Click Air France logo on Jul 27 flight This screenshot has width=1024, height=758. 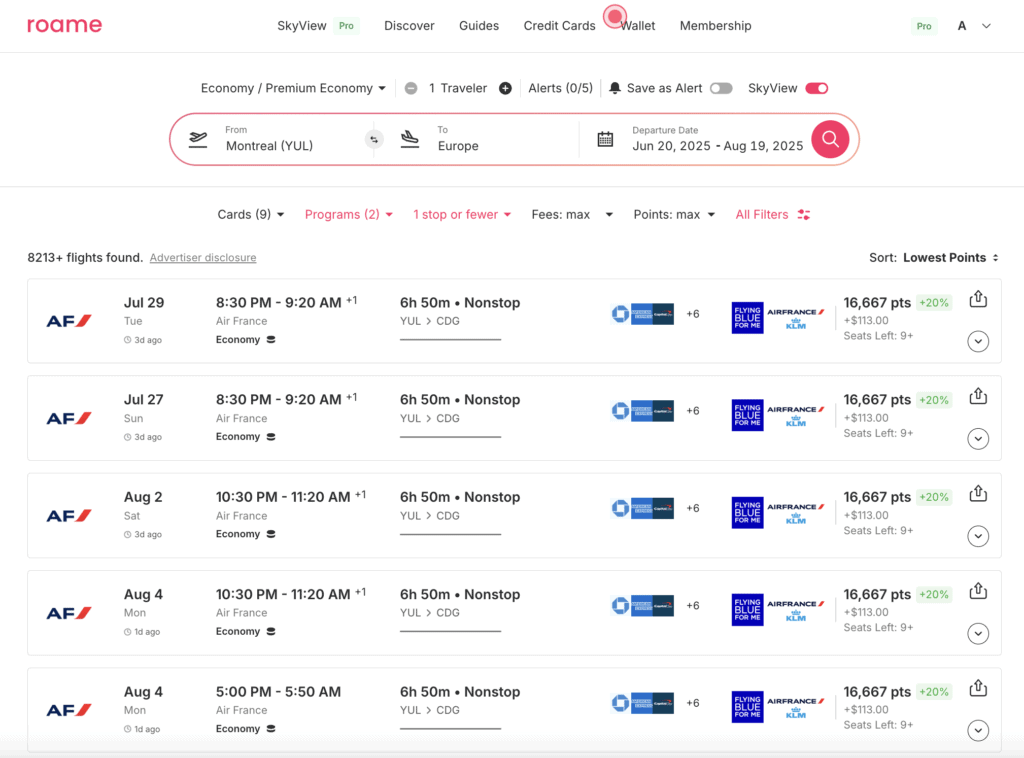69,418
